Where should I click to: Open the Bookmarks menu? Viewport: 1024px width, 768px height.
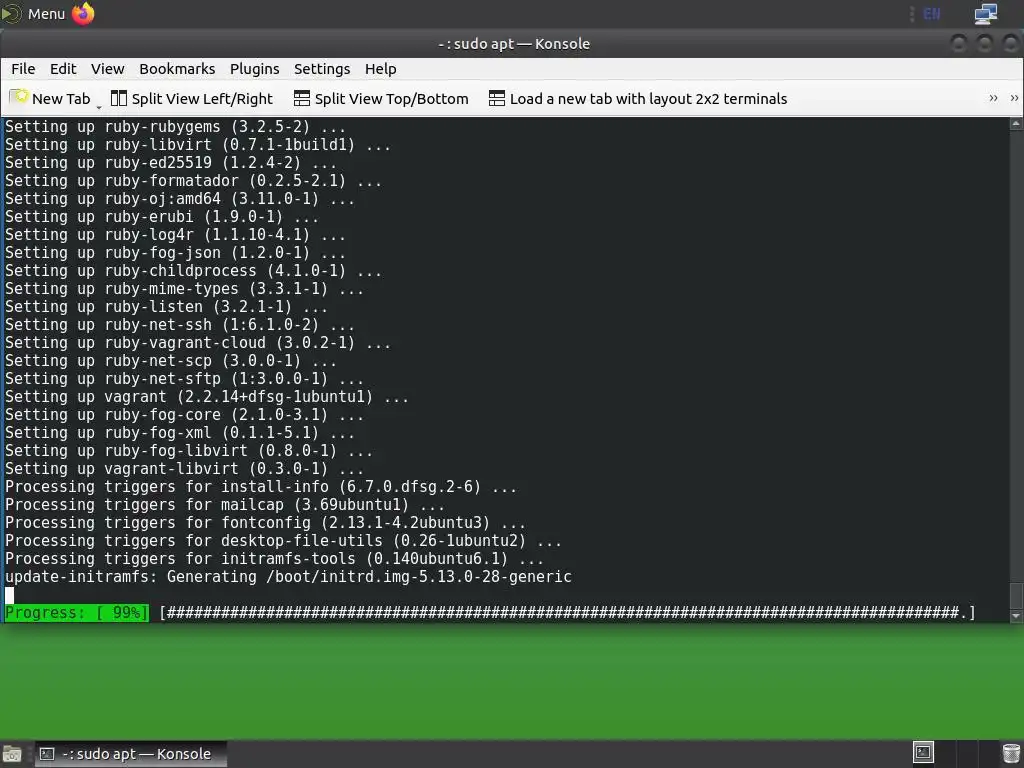[177, 69]
